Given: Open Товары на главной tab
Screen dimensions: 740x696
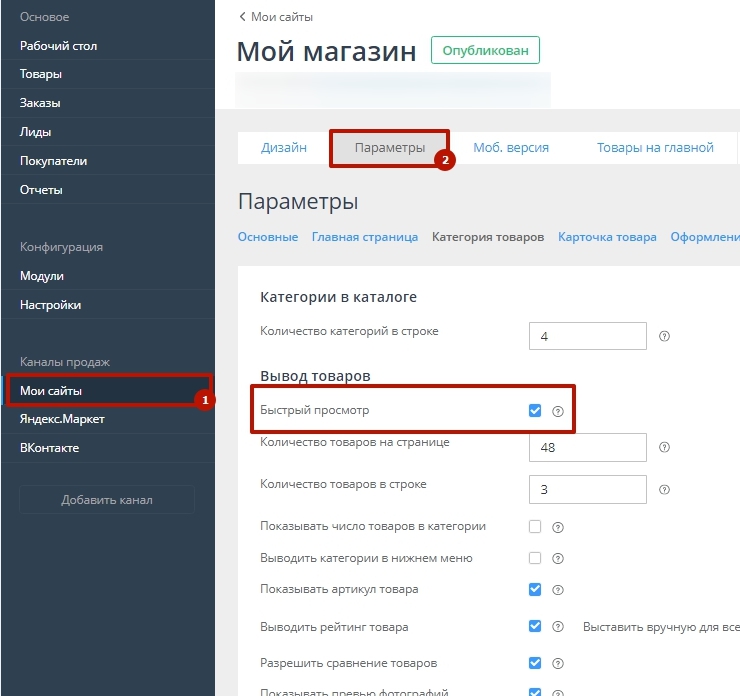Looking at the screenshot, I should coord(655,148).
